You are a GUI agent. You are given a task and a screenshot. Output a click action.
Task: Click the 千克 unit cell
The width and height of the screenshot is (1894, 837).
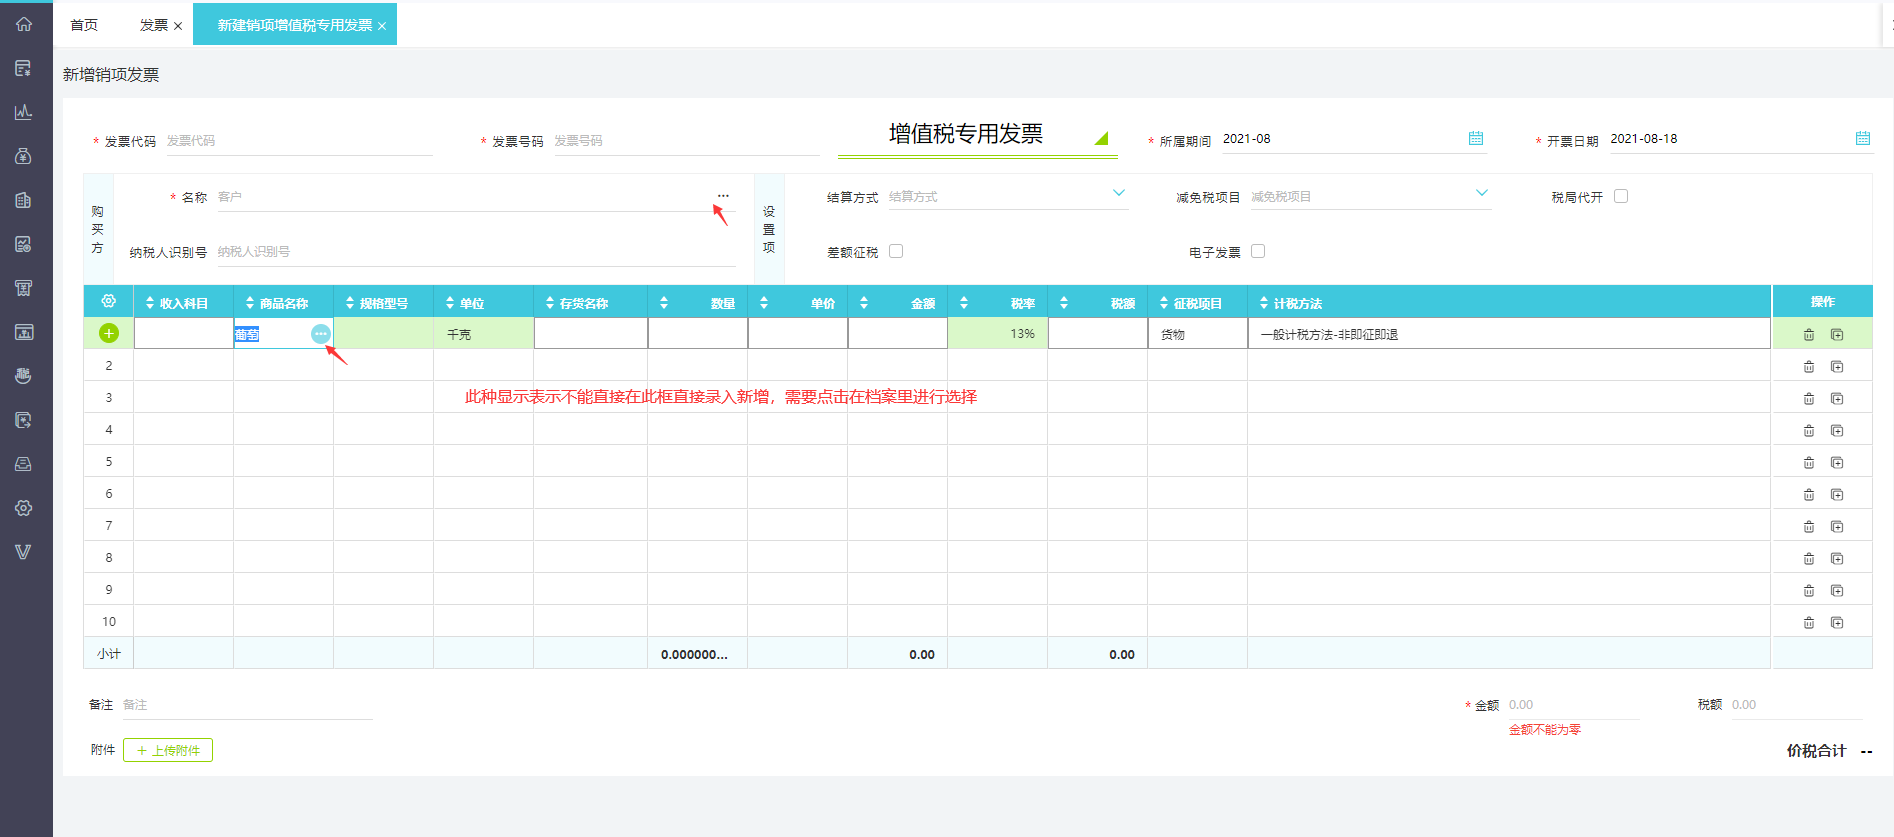point(484,334)
